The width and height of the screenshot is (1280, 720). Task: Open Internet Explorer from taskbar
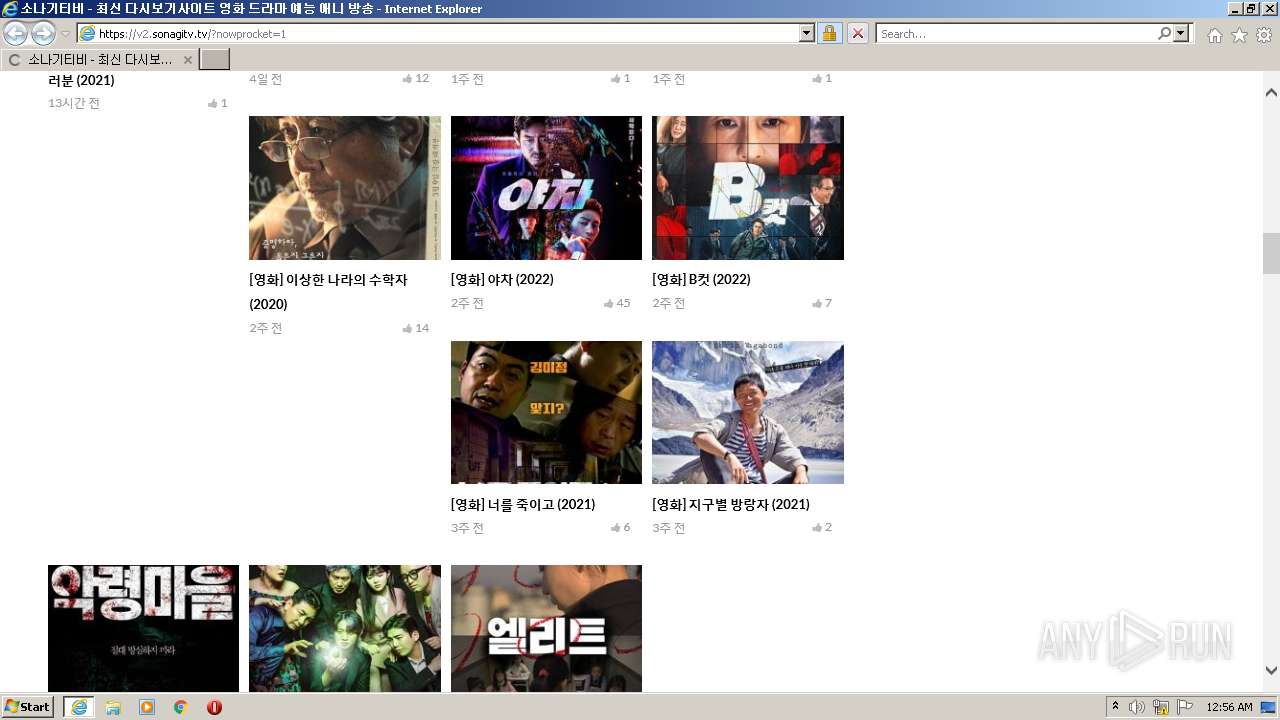(78, 707)
